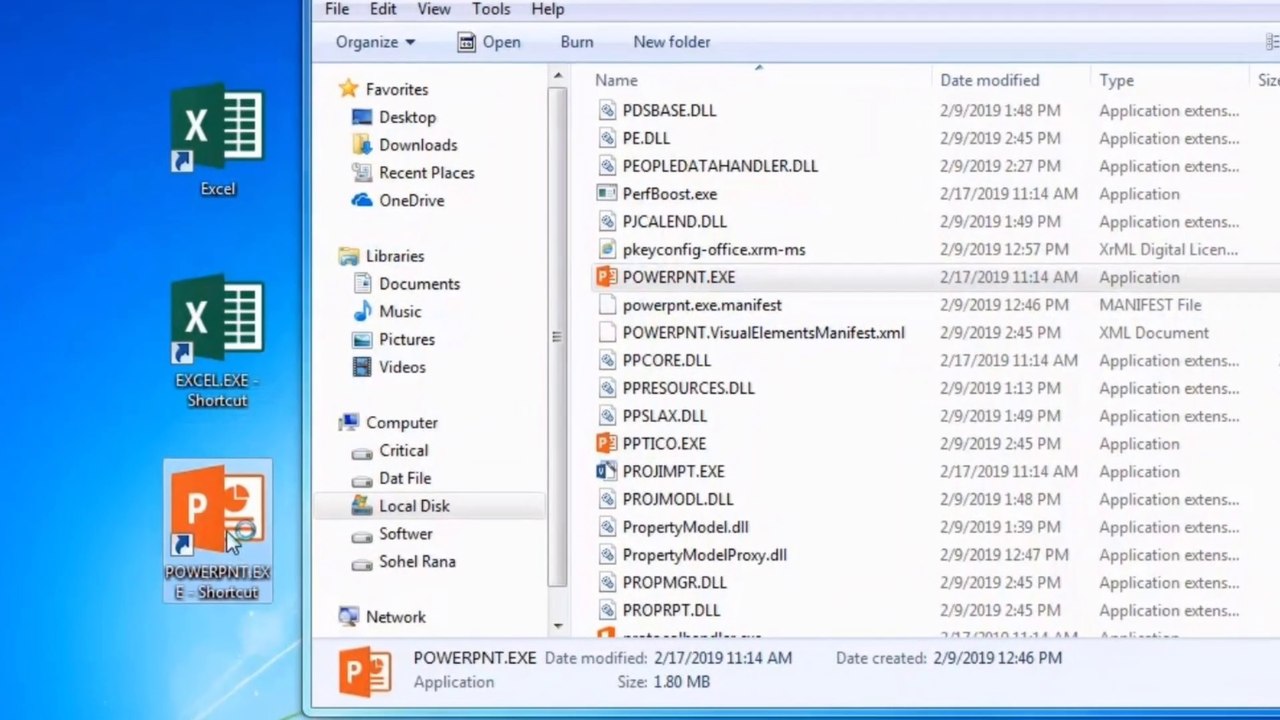This screenshot has width=1280, height=720.
Task: Click the PE.DLL file icon
Action: click(x=606, y=138)
